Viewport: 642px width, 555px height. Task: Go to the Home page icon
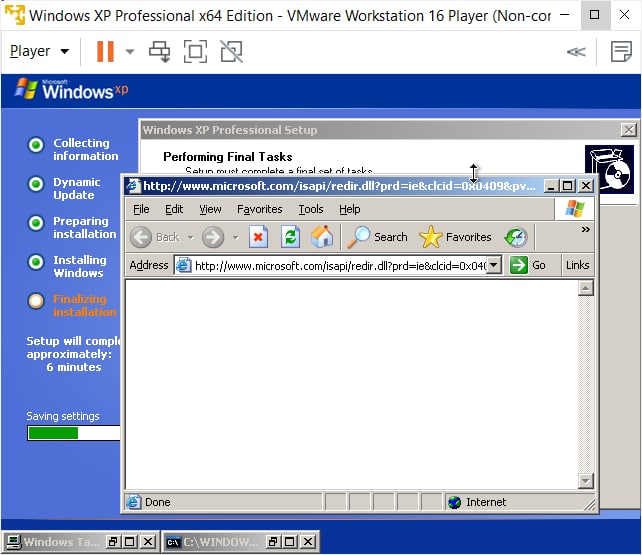[x=322, y=237]
